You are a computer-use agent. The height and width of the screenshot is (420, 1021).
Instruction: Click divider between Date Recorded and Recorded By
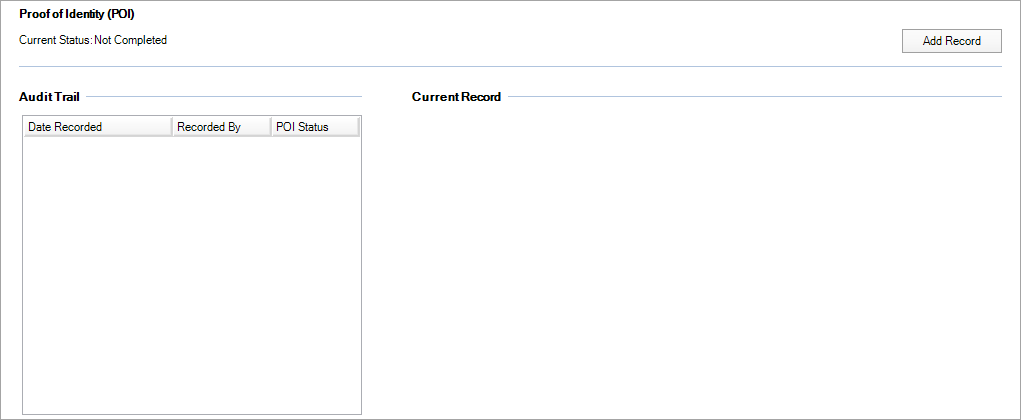tap(172, 127)
